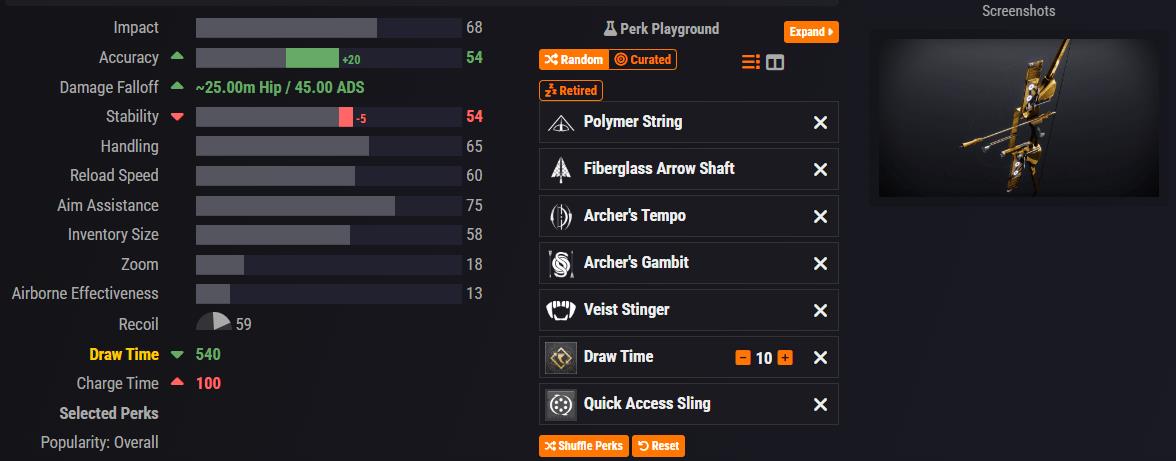The width and height of the screenshot is (1176, 461).
Task: Switch to column layout view icon
Action: tap(775, 62)
